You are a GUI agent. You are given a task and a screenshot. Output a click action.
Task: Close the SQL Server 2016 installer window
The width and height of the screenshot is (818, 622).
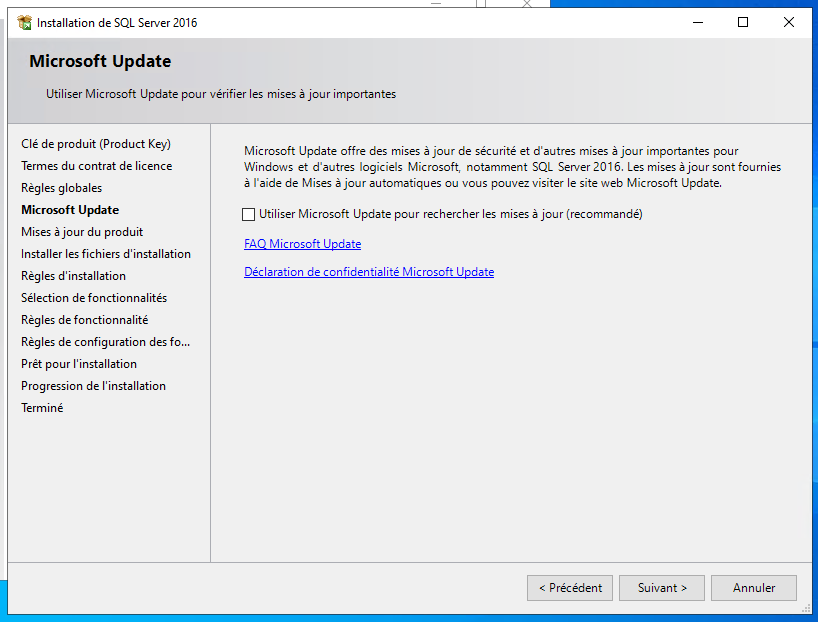click(789, 22)
